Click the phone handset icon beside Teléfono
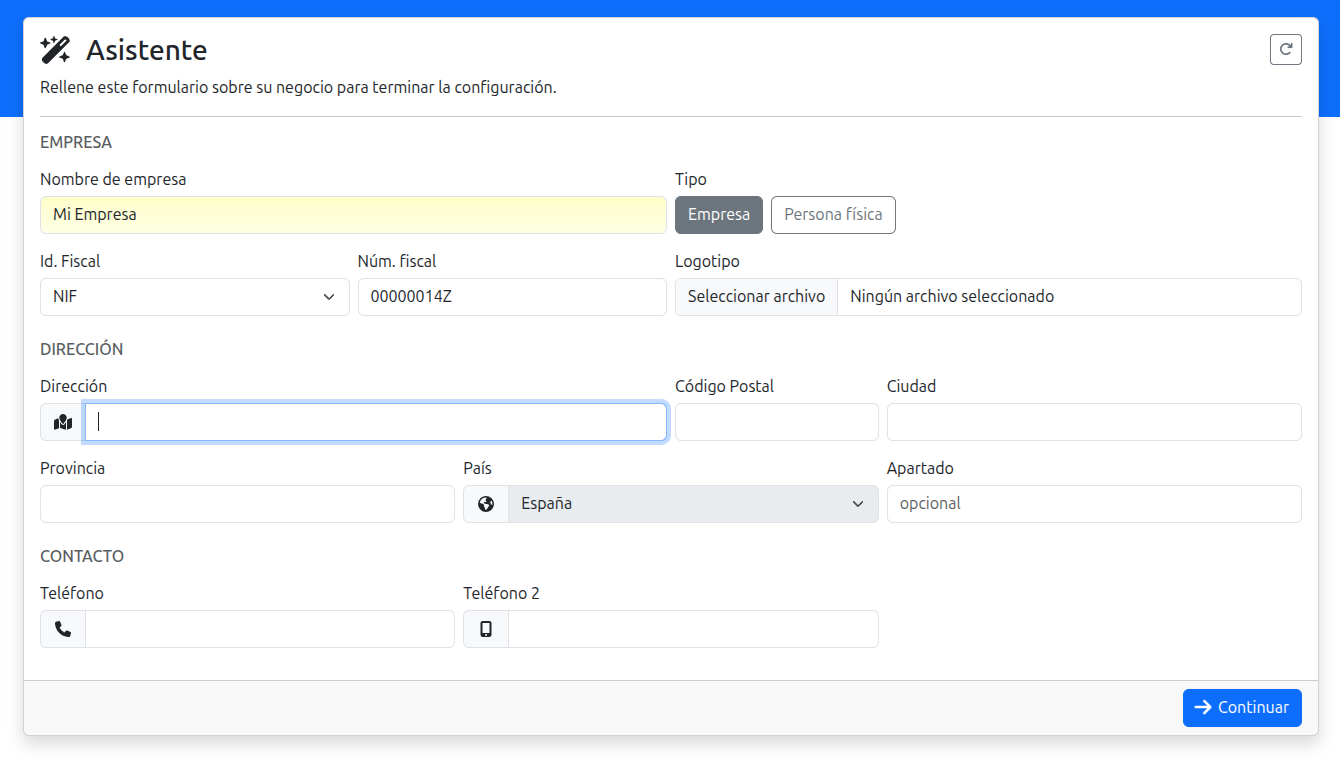This screenshot has height=759, width=1340. coord(63,629)
